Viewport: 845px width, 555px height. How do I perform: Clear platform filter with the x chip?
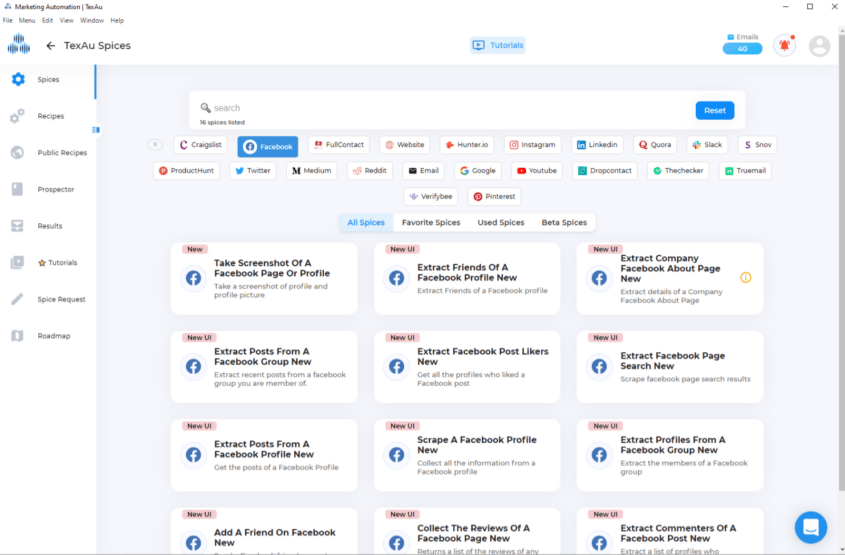point(155,144)
